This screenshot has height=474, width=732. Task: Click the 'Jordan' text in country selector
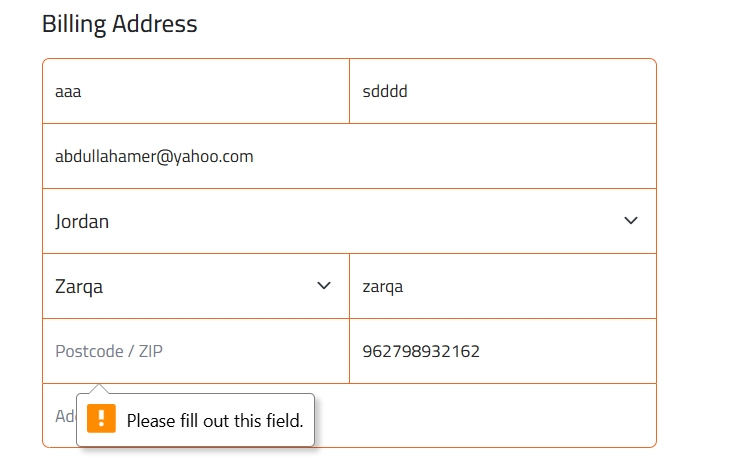coord(82,221)
